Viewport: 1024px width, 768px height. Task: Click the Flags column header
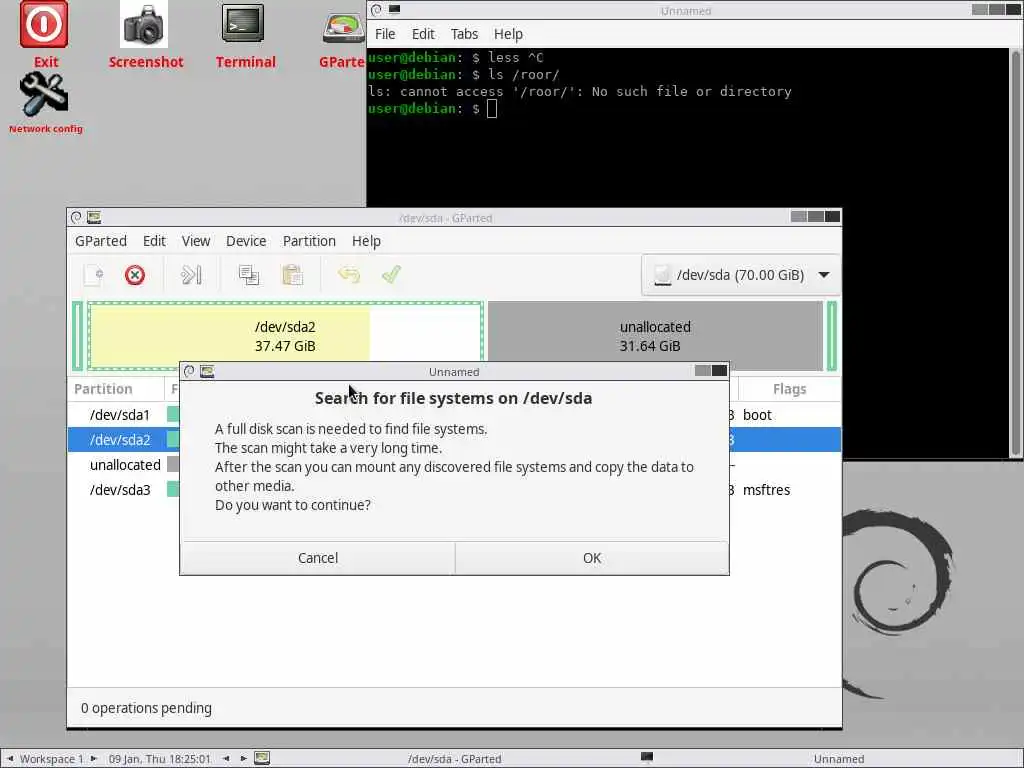[790, 389]
